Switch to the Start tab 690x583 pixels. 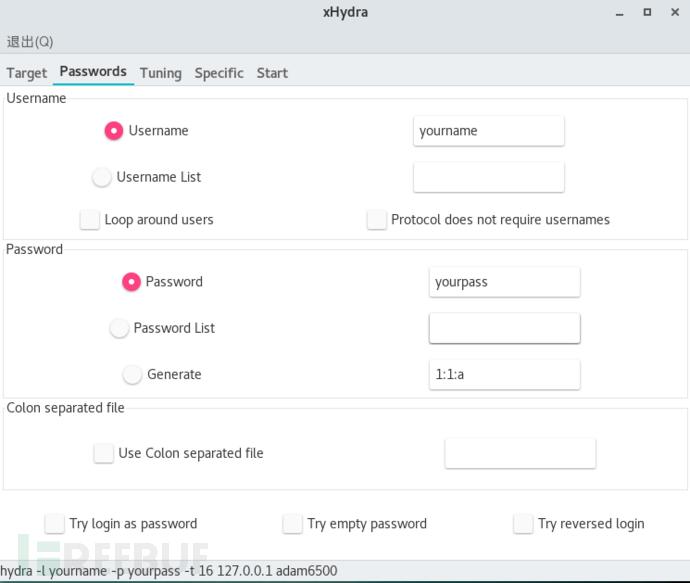click(272, 73)
